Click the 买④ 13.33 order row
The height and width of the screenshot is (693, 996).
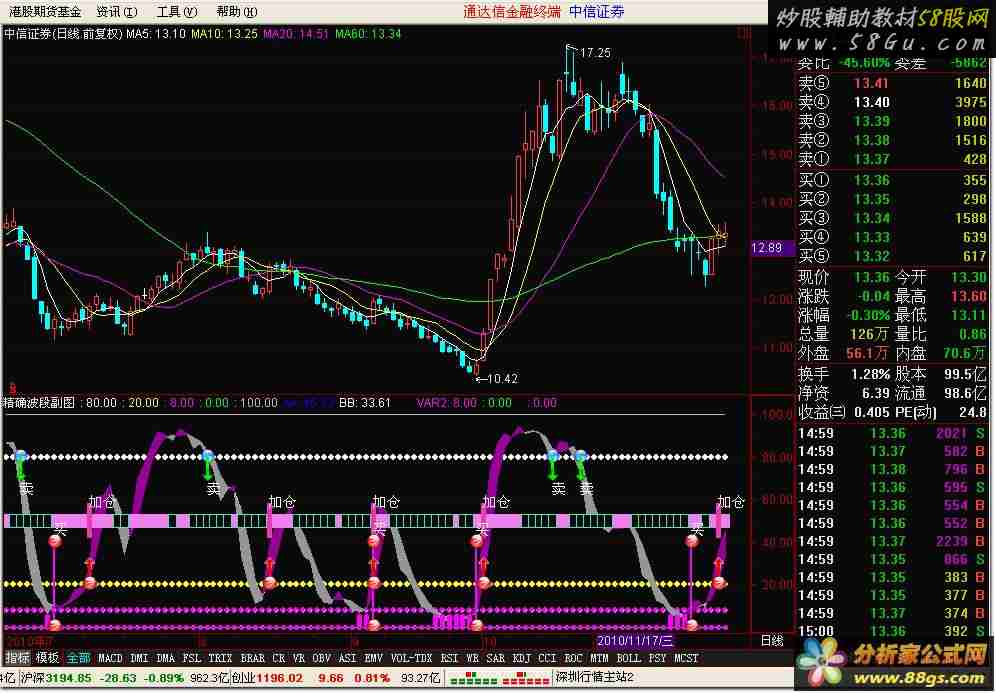tap(892, 238)
